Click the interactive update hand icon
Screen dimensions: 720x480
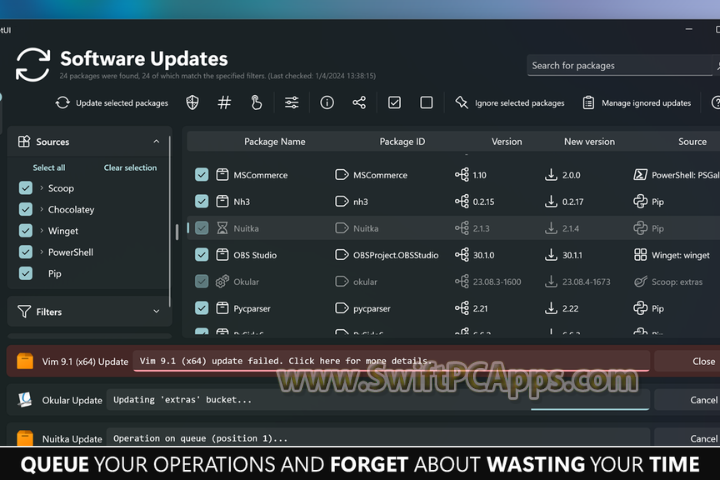(256, 103)
